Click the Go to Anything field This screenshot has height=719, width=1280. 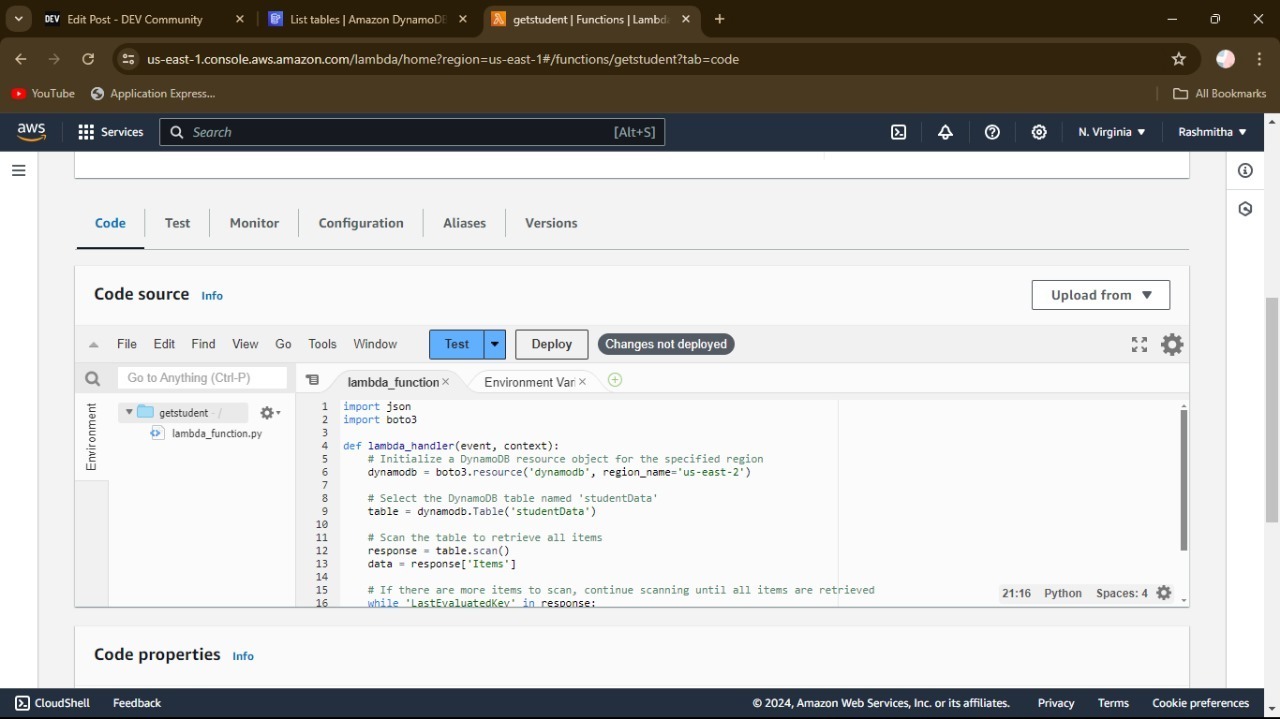(203, 378)
